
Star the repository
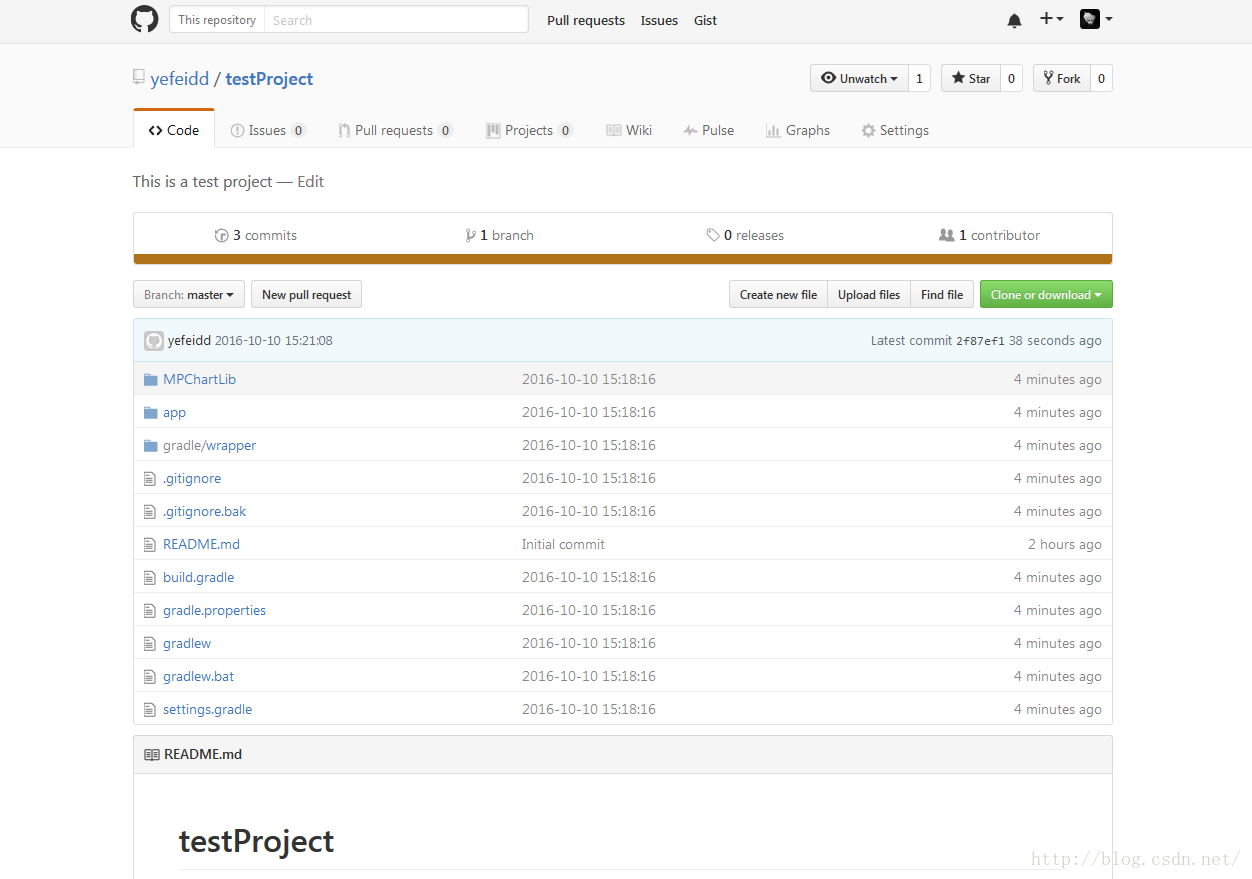tap(970, 78)
